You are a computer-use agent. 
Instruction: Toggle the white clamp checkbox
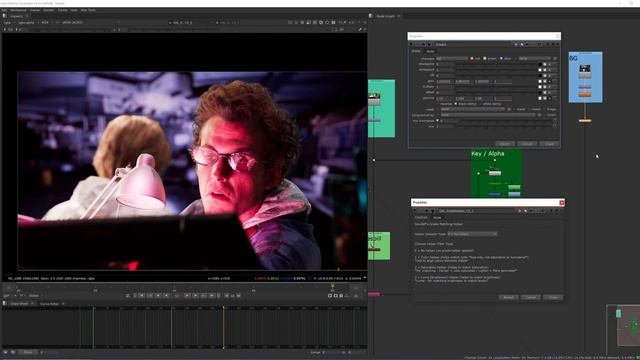pyautogui.click(x=481, y=104)
